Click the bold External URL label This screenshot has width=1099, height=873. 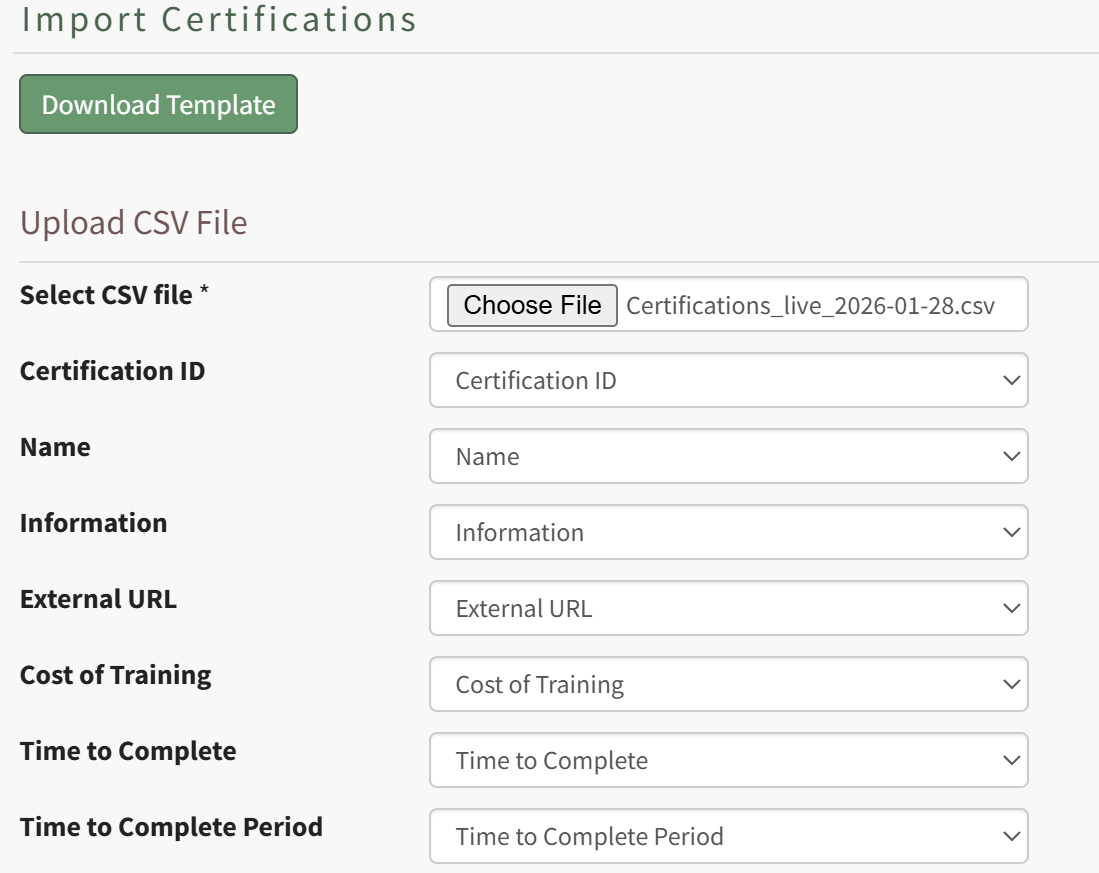(x=98, y=599)
